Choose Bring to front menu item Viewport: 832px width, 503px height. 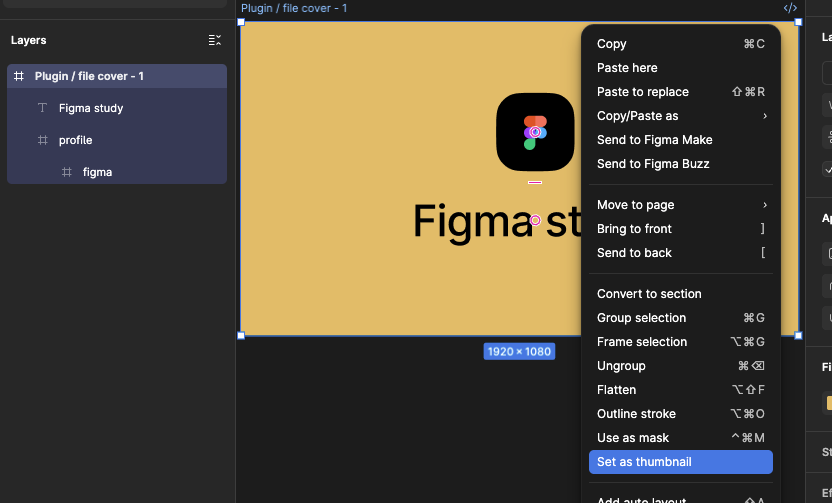(x=681, y=229)
